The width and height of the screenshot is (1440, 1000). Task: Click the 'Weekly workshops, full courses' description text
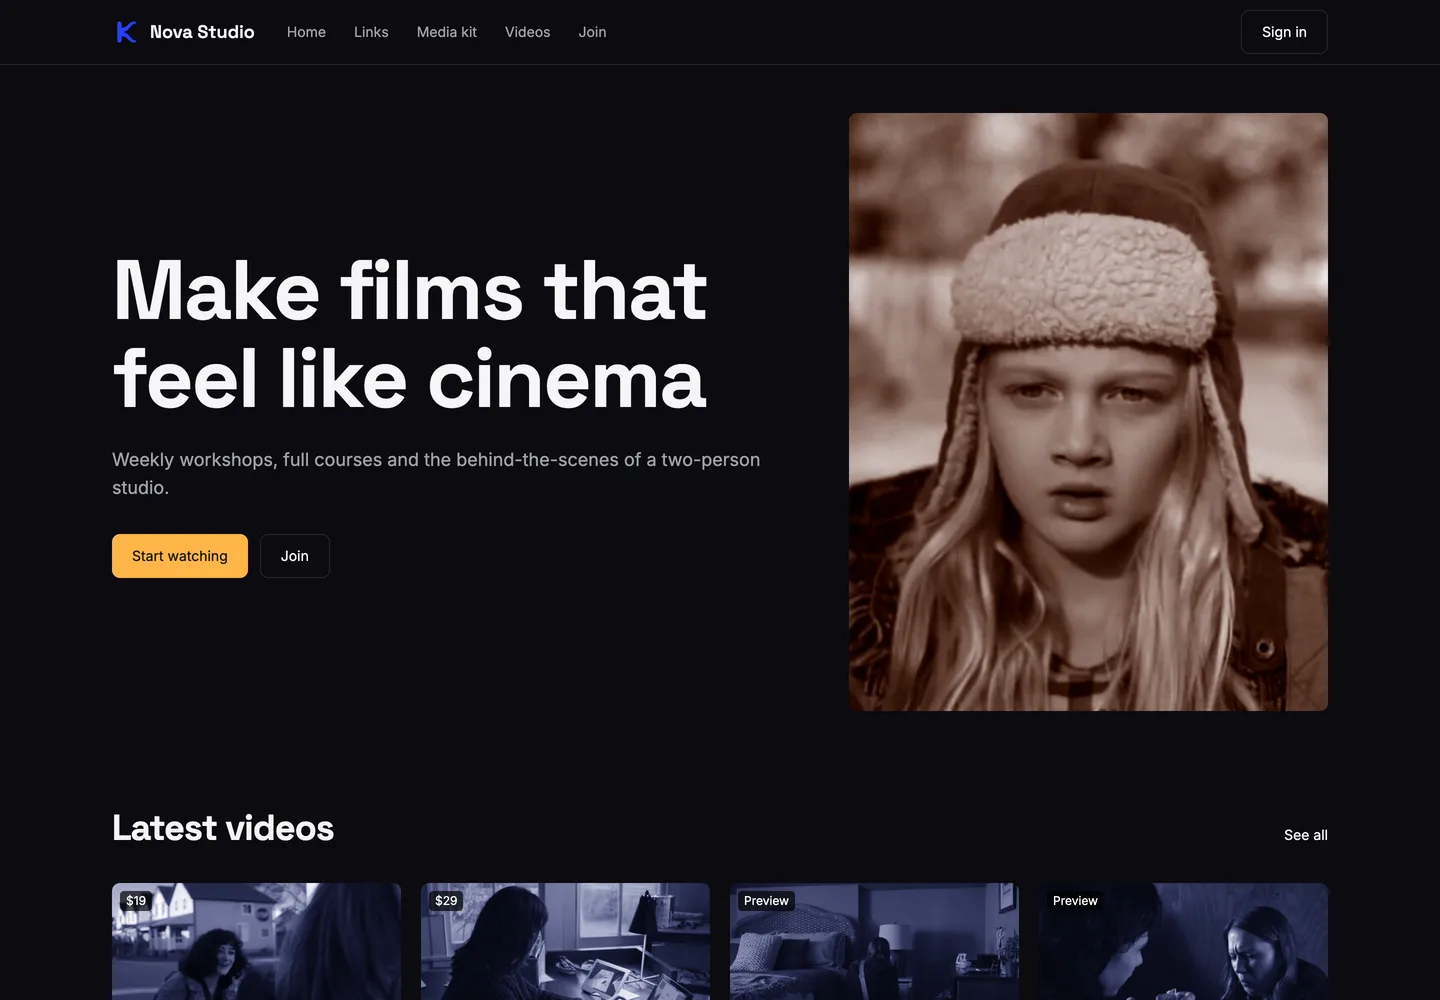point(436,474)
